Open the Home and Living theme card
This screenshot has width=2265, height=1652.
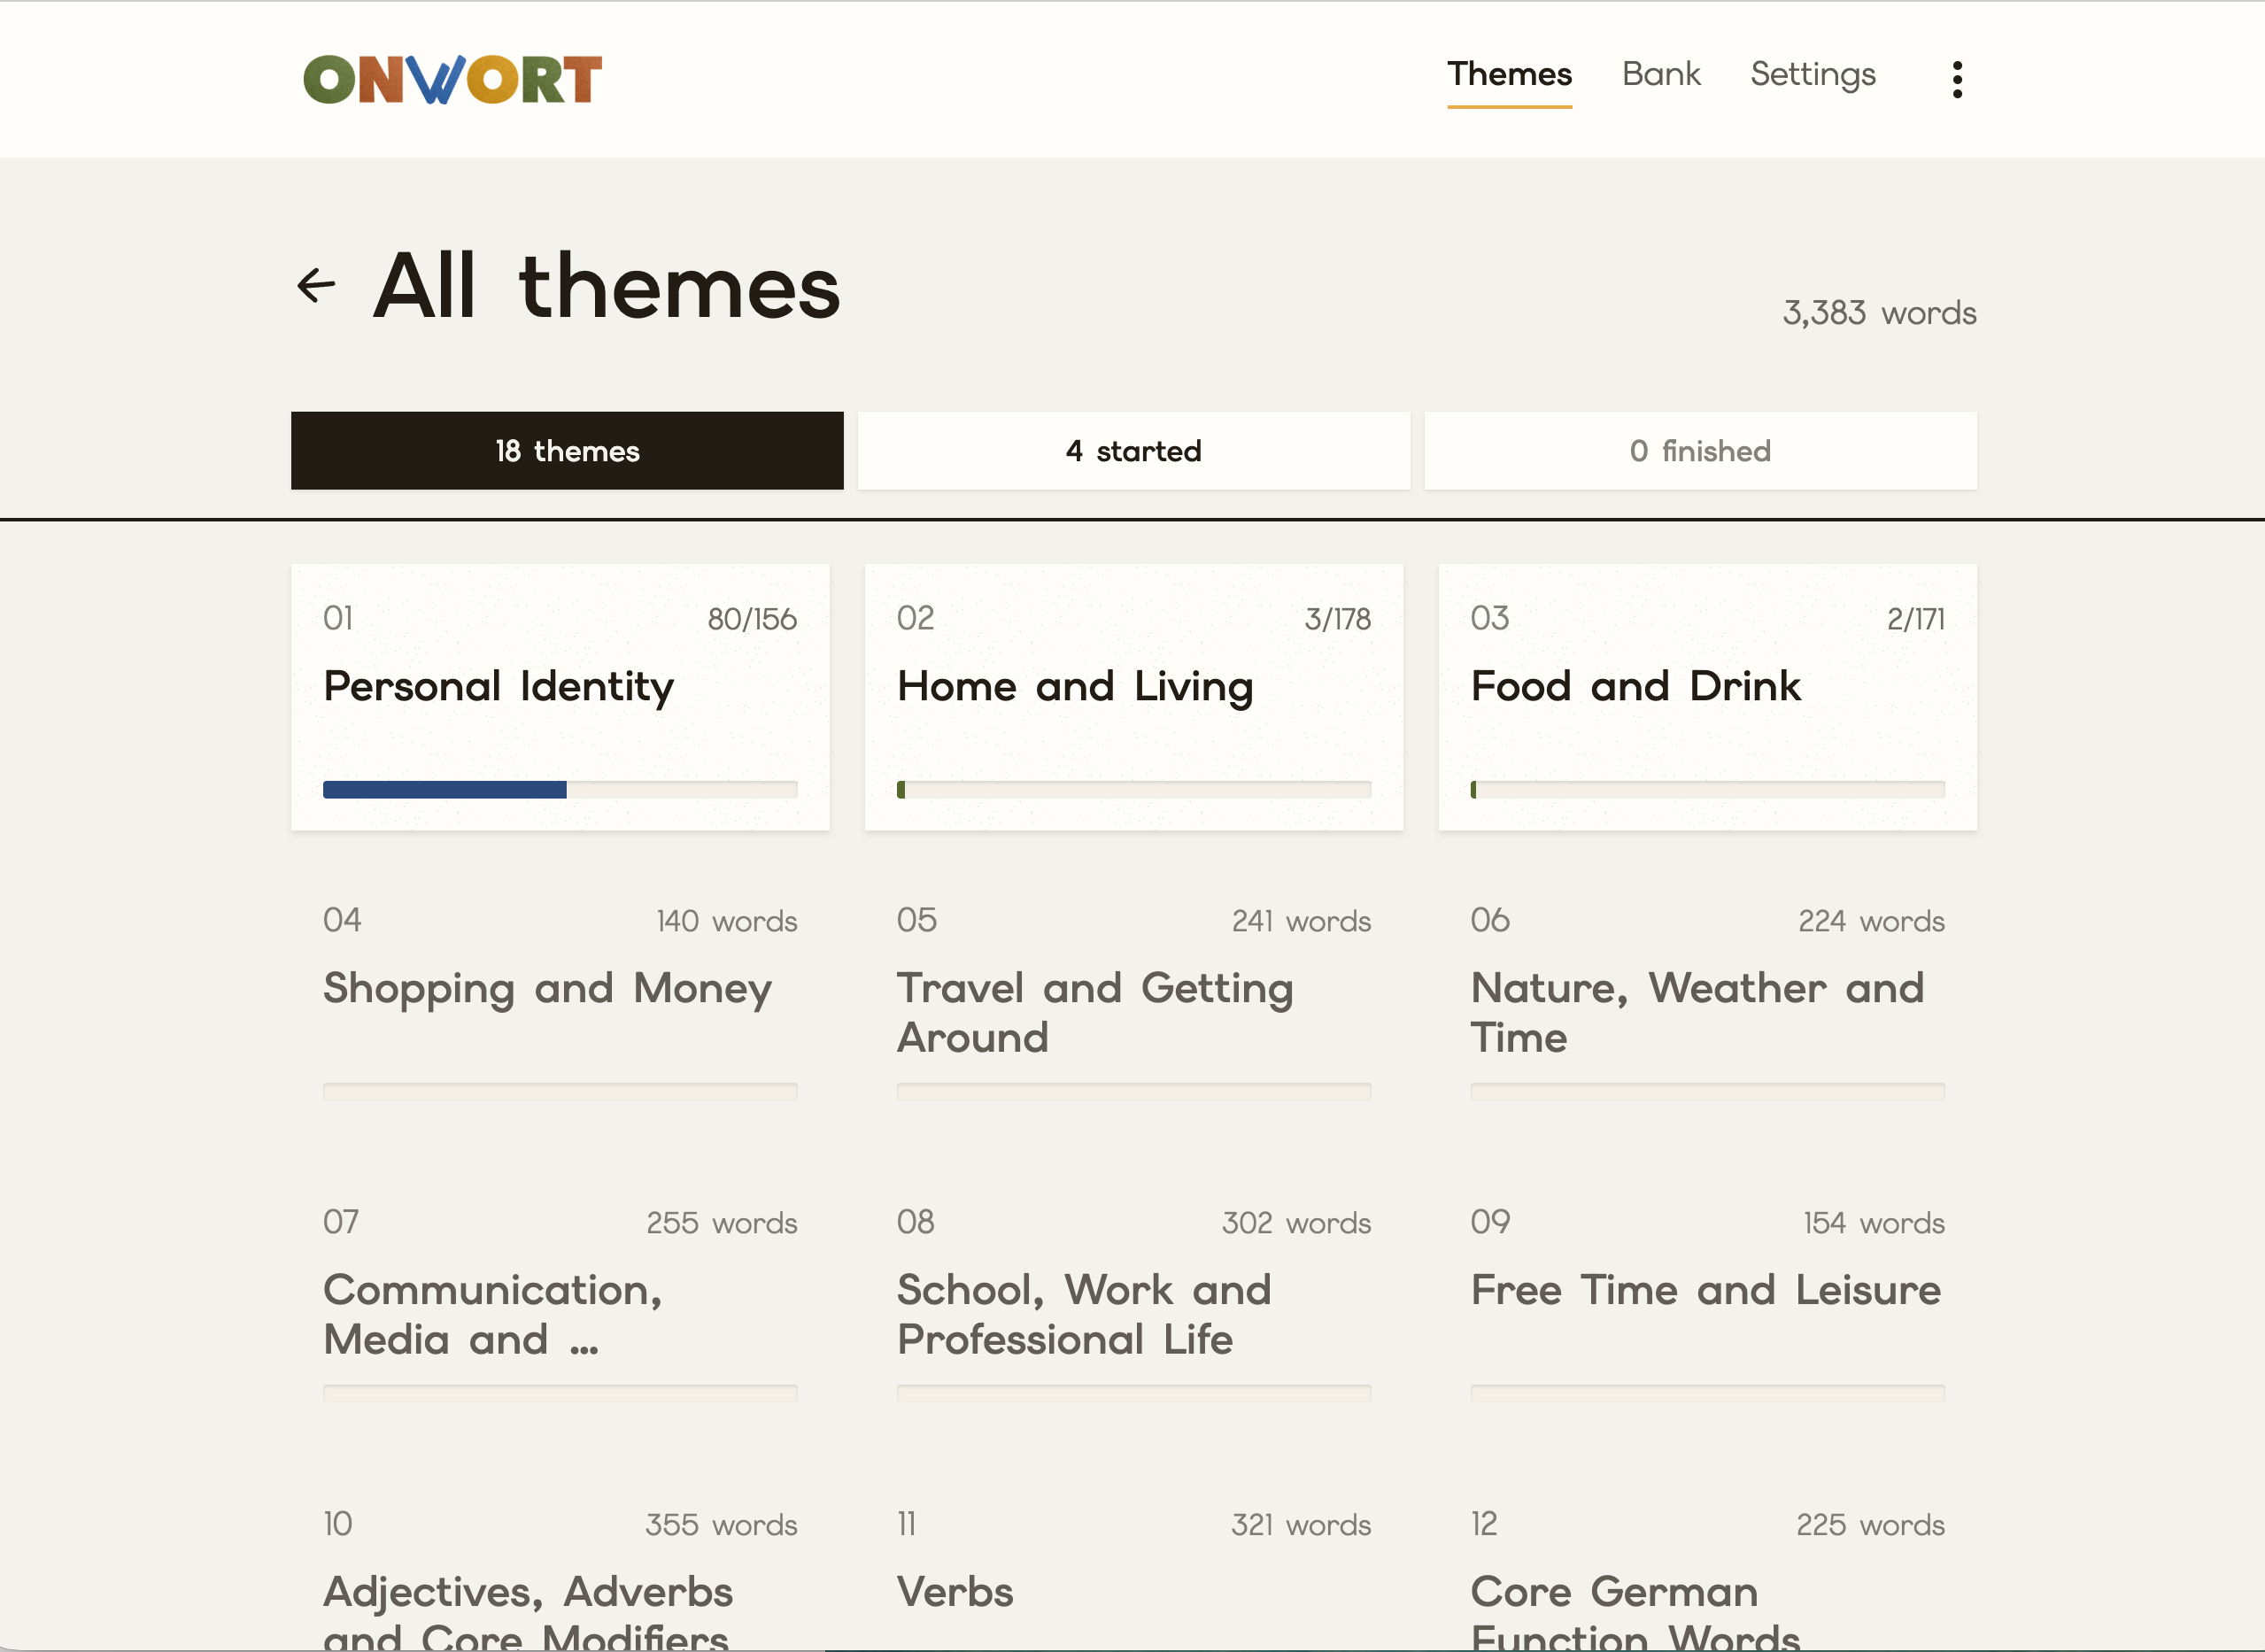tap(1133, 697)
